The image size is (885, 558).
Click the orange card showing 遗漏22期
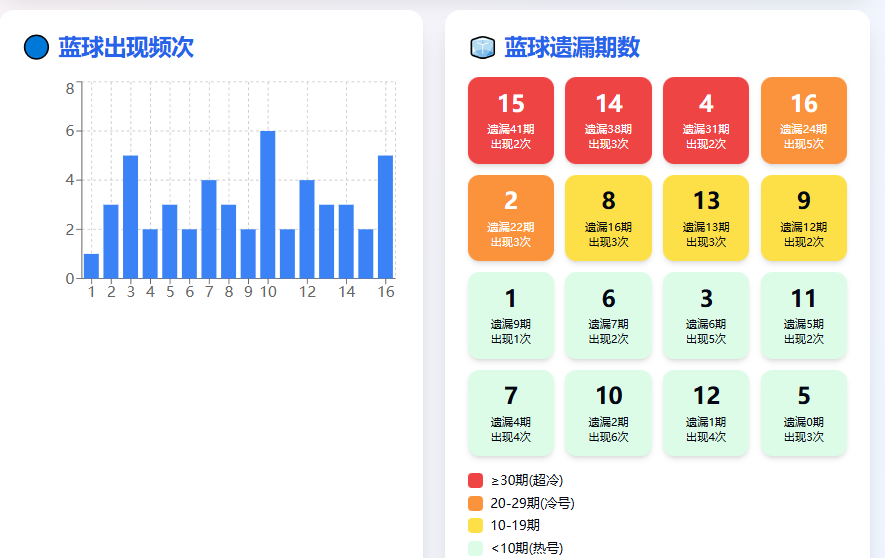click(510, 218)
